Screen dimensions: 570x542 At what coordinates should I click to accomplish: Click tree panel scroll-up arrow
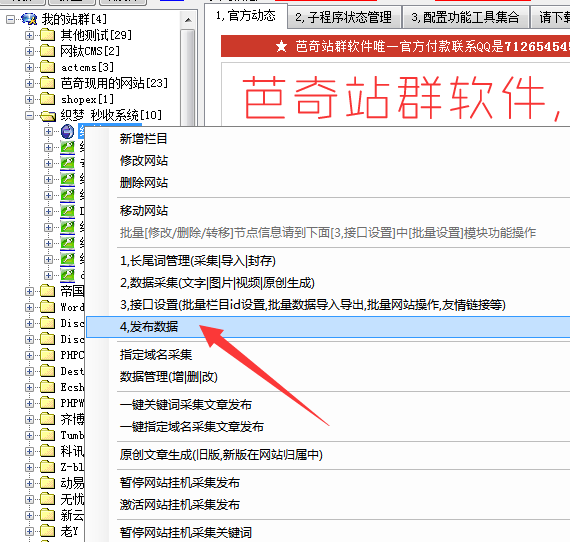[x=188, y=20]
